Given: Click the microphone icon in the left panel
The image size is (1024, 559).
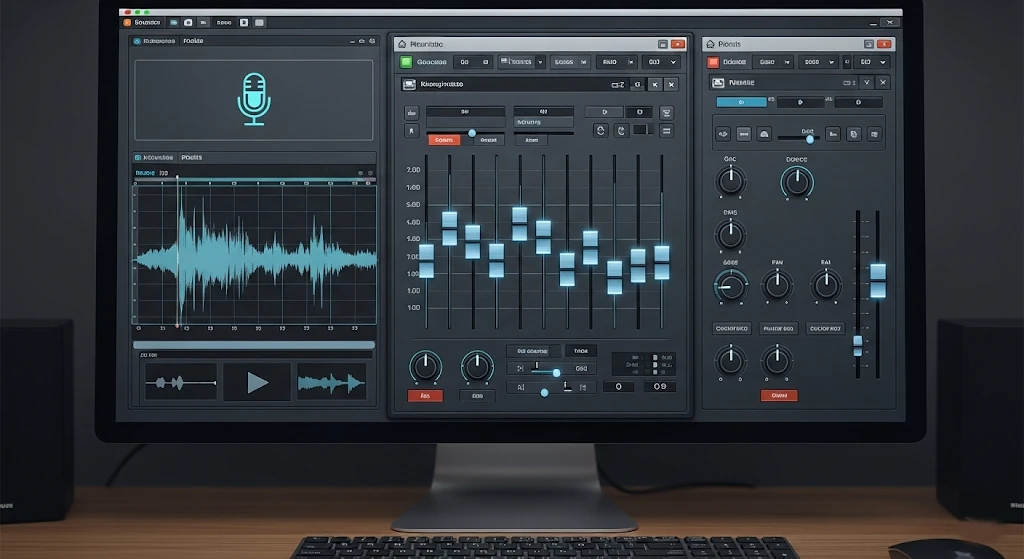Looking at the screenshot, I should [253, 99].
